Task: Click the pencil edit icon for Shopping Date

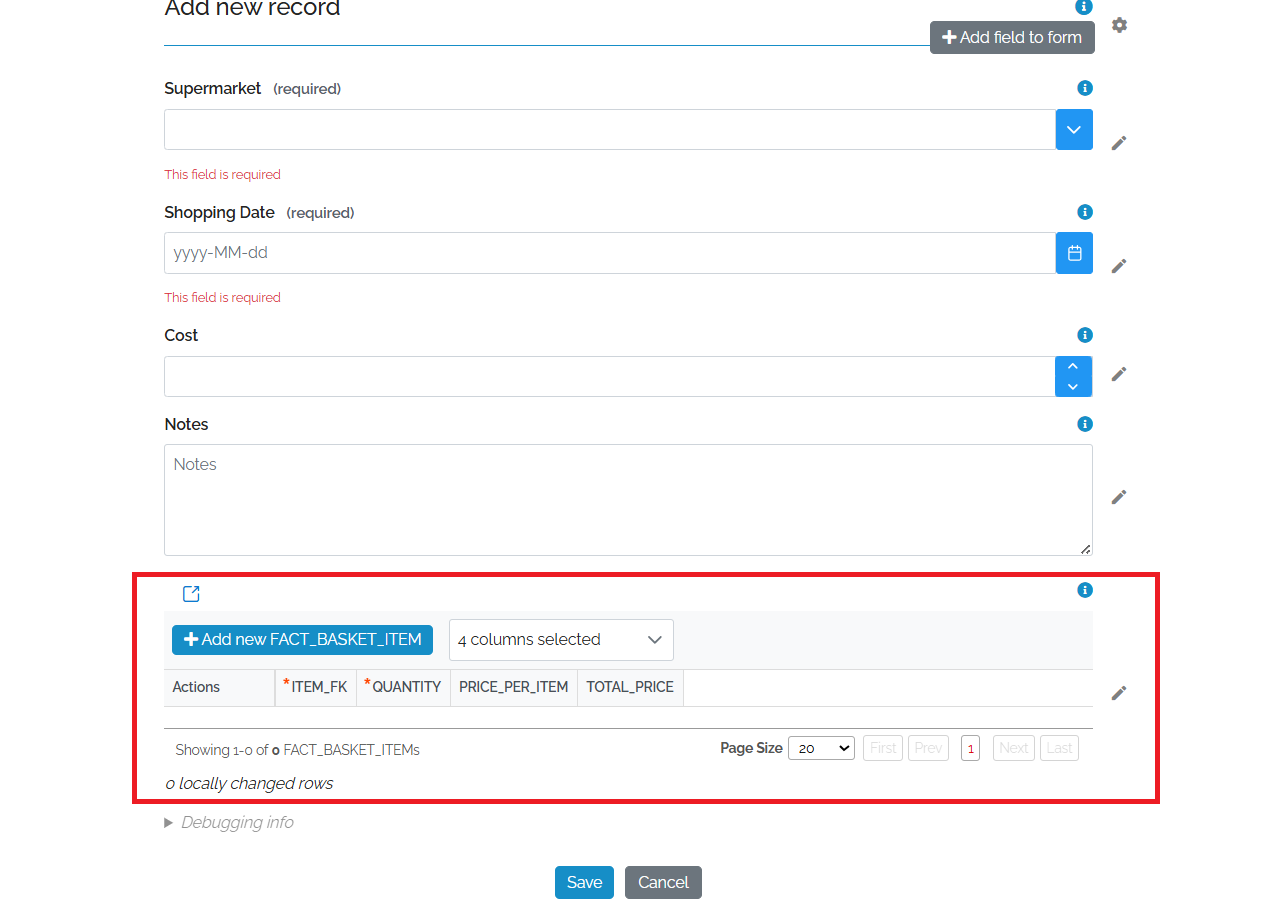Action: 1118,266
